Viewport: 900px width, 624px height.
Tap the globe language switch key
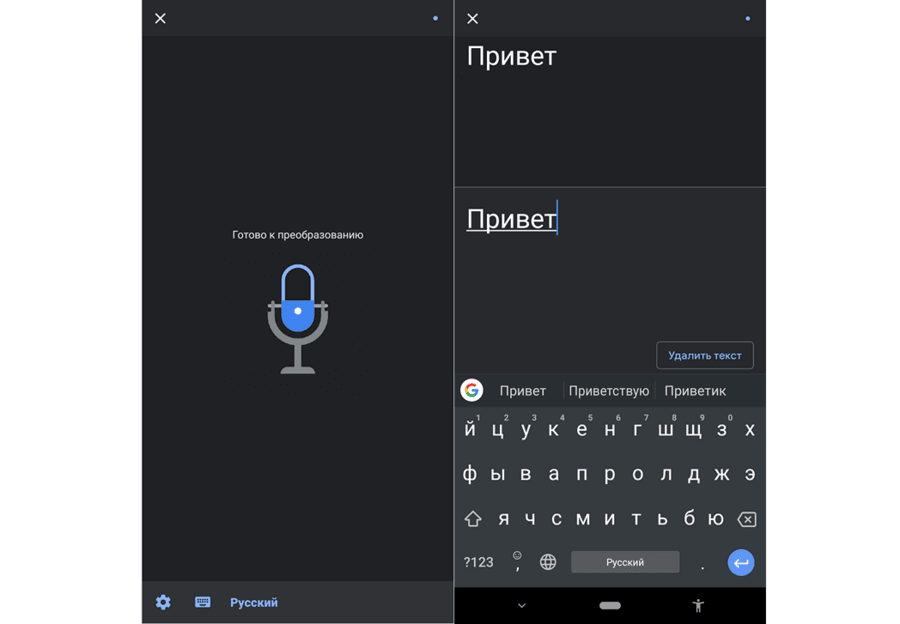548,562
